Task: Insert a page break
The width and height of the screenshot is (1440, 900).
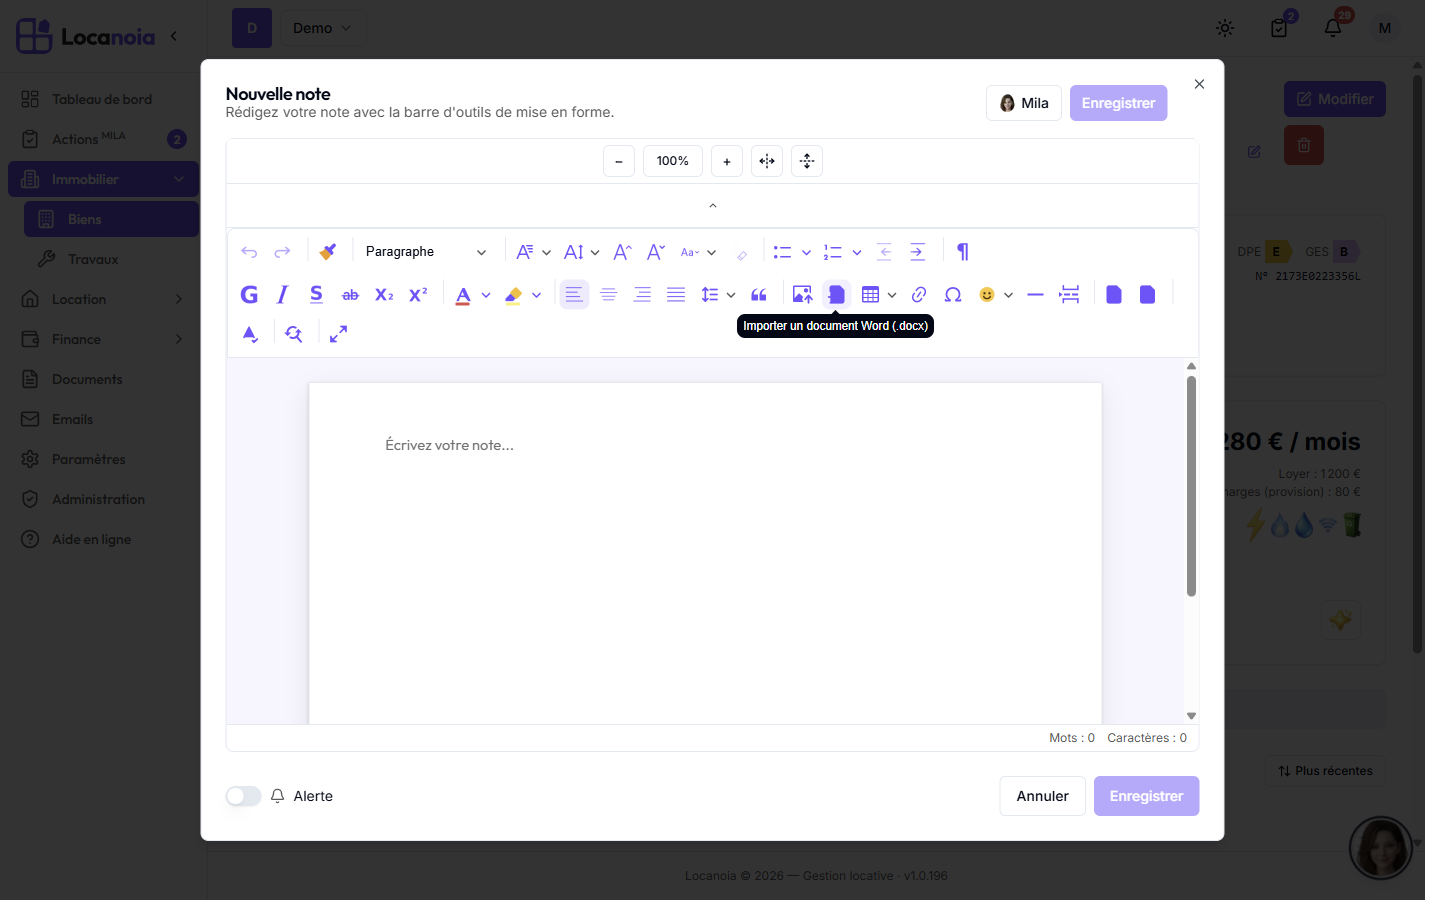Action: click(x=1069, y=294)
